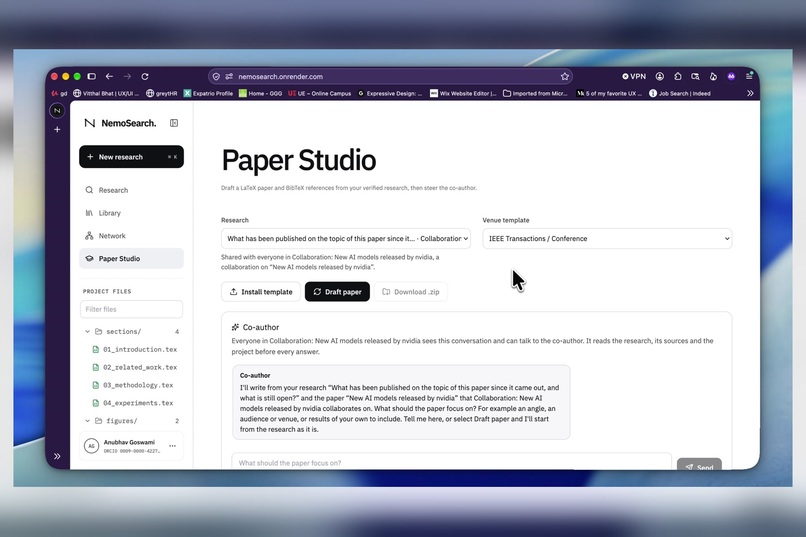The image size is (806, 537).
Task: Expand the rail with the bottom double chevron
Action: click(57, 456)
